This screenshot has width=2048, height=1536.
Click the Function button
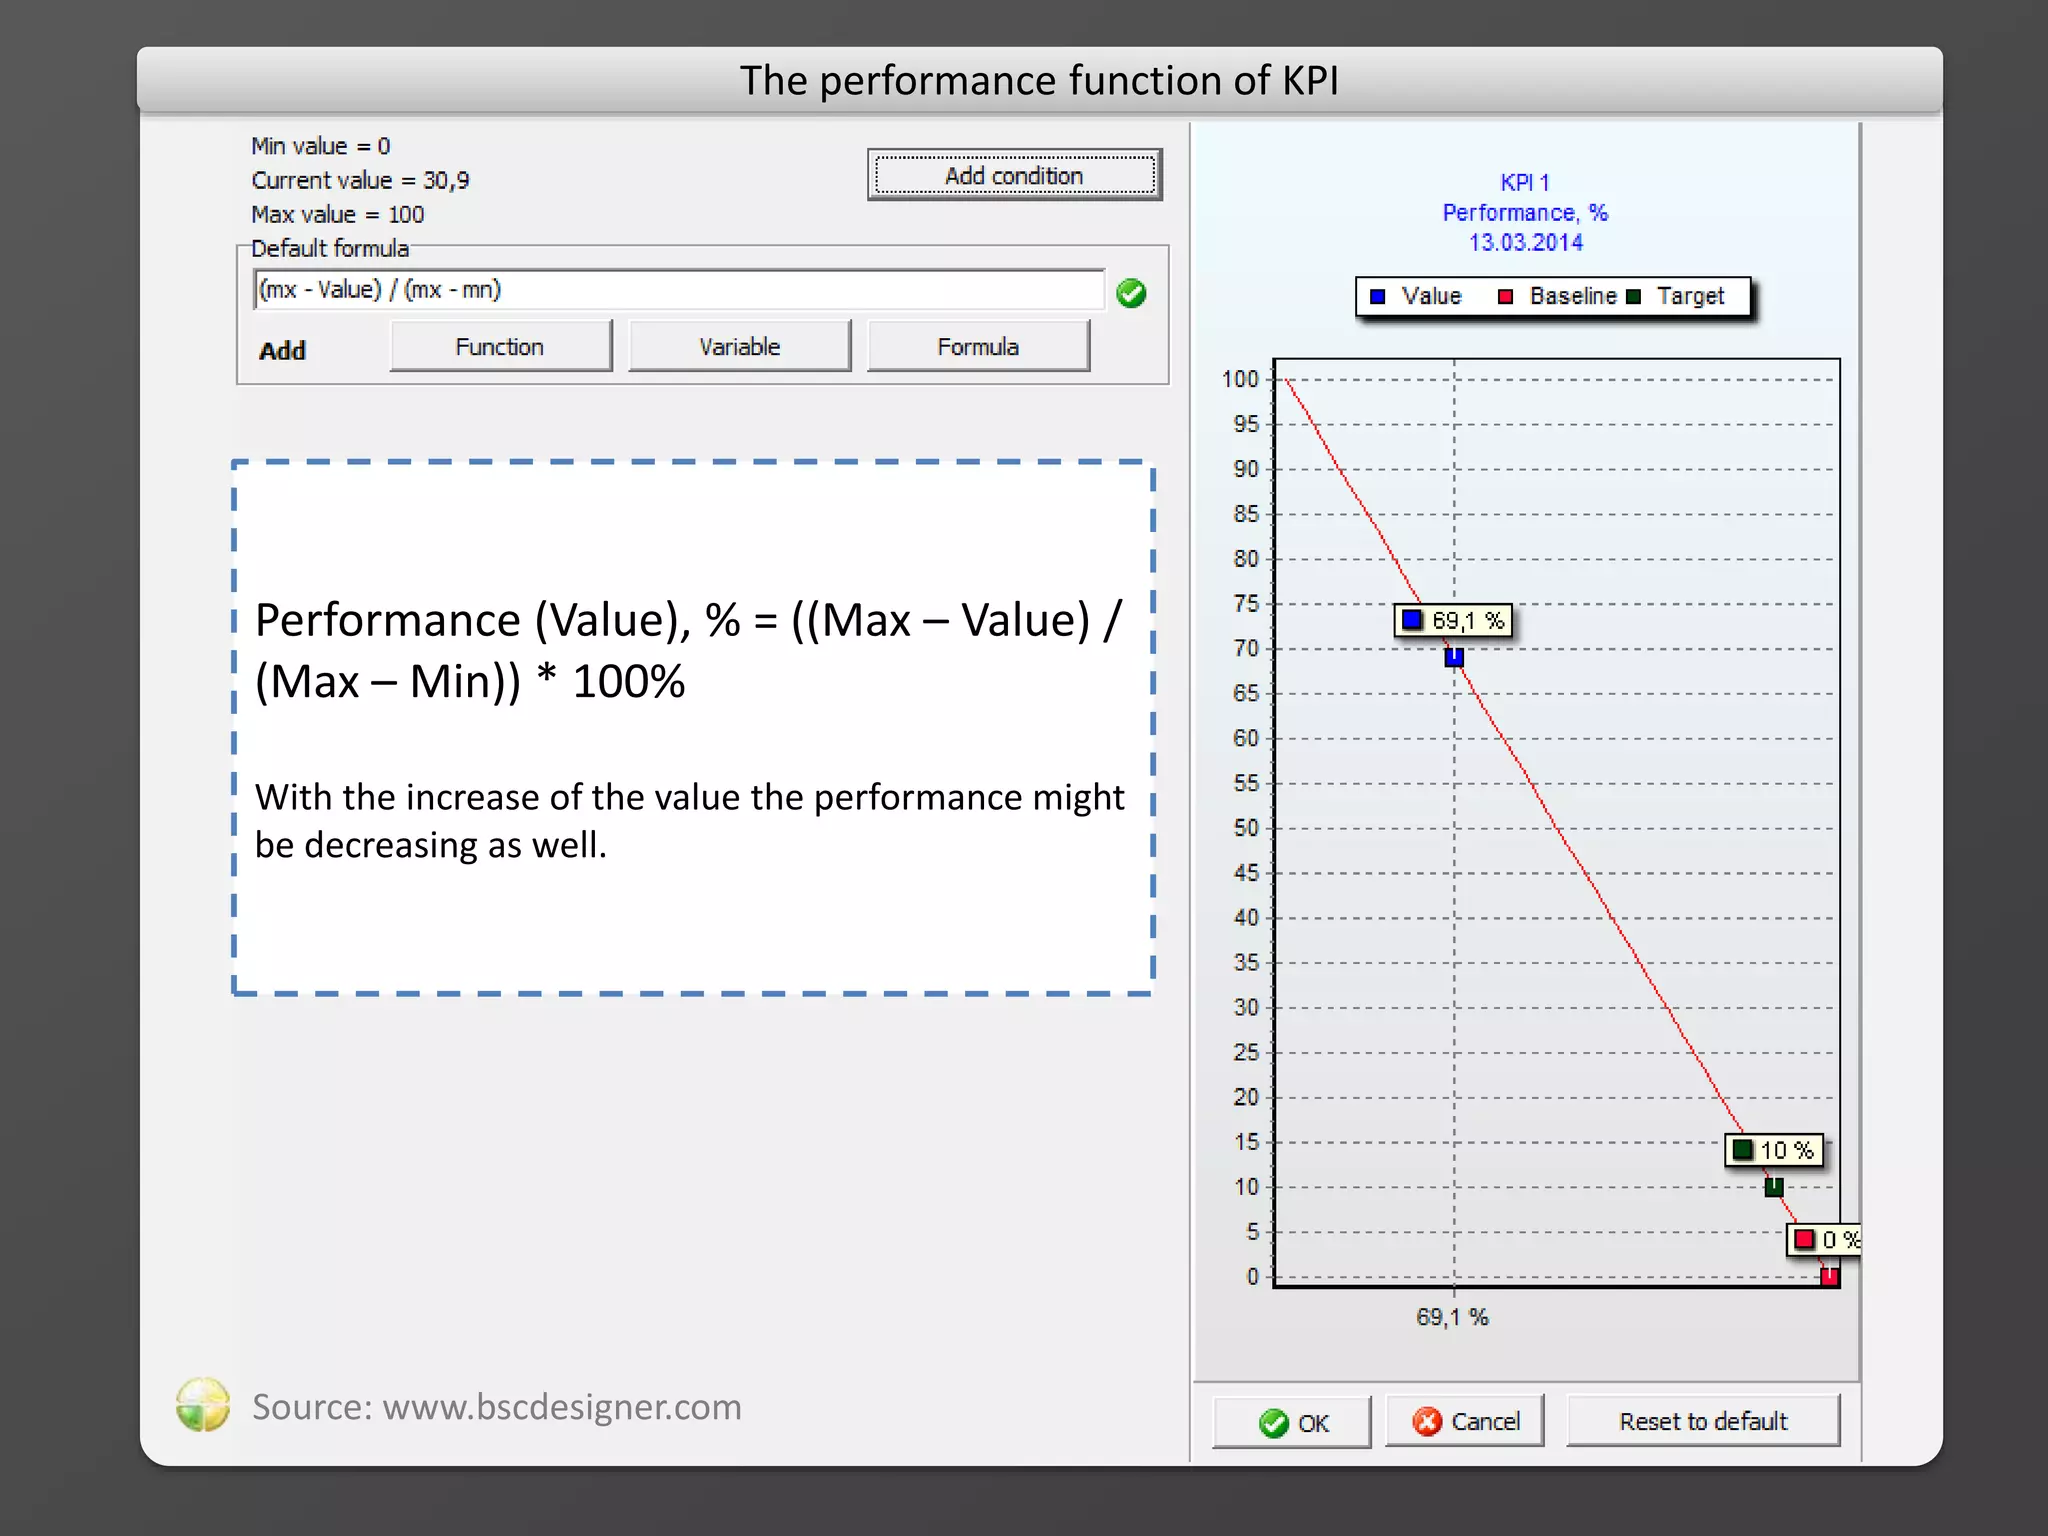pyautogui.click(x=500, y=347)
